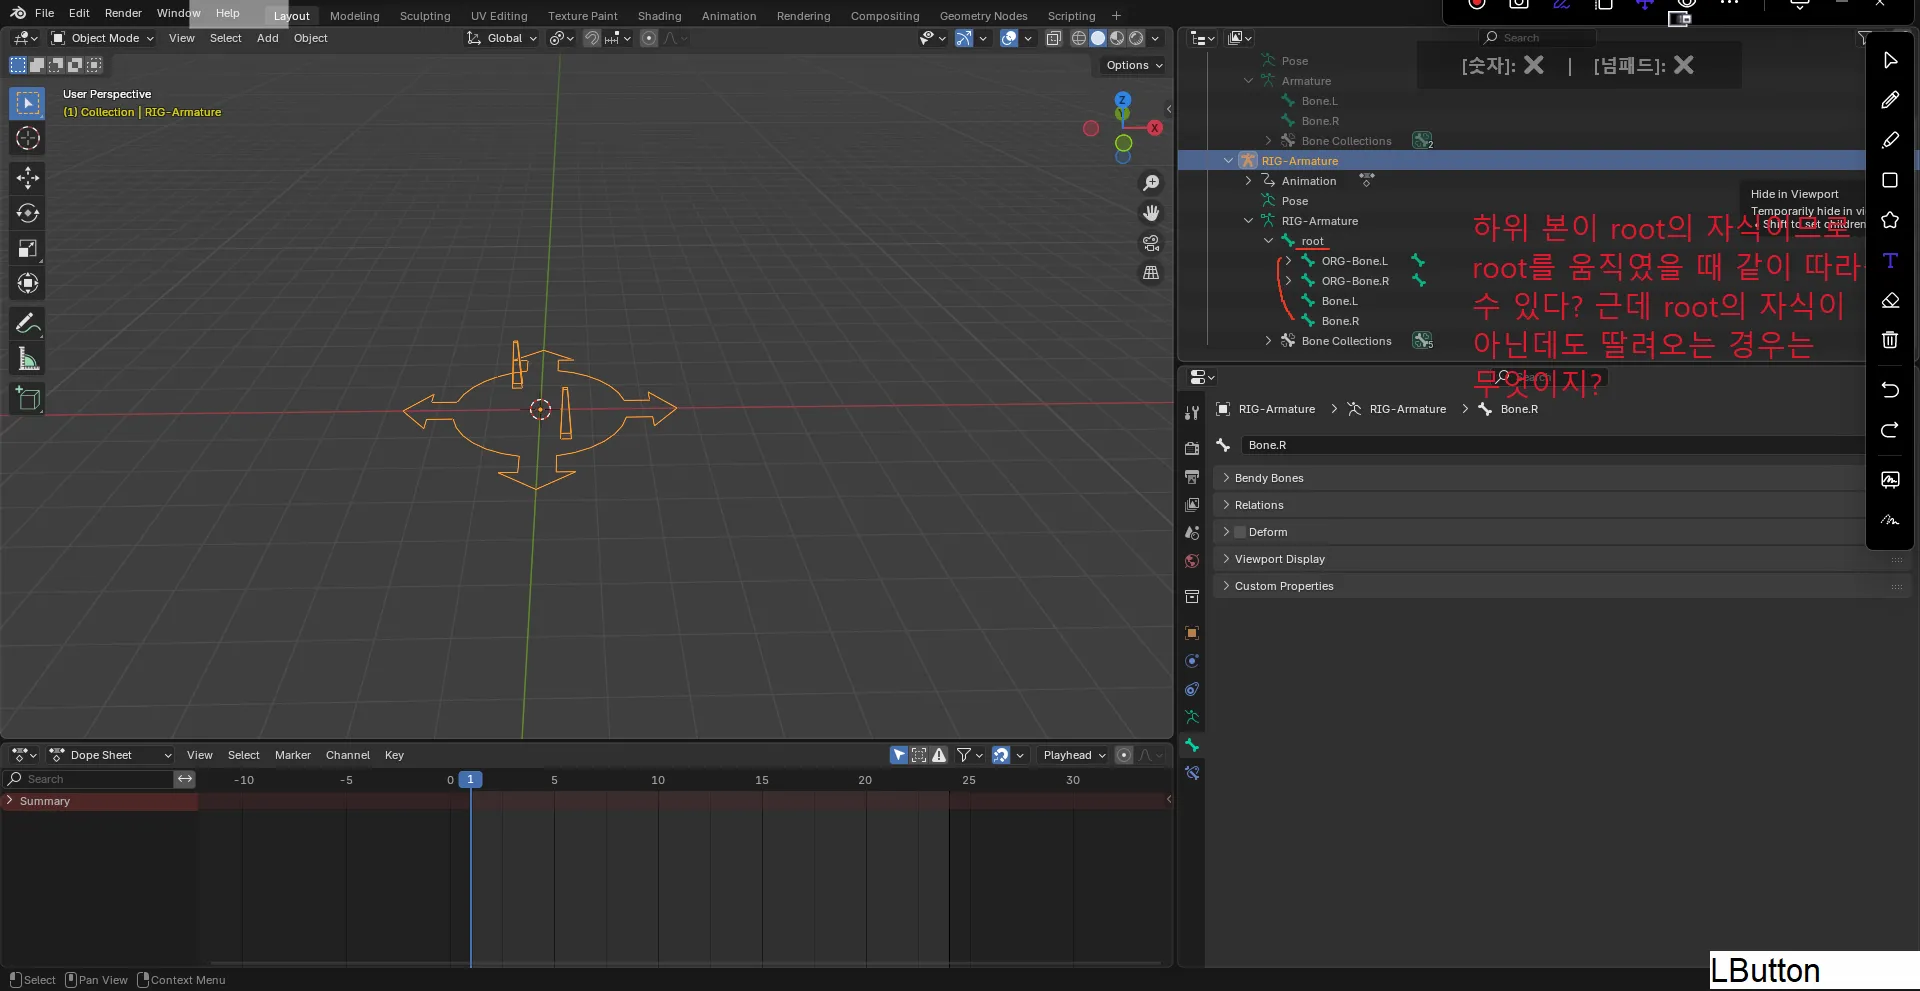Open the Options dropdown in viewport
The image size is (1920, 991).
(x=1134, y=65)
